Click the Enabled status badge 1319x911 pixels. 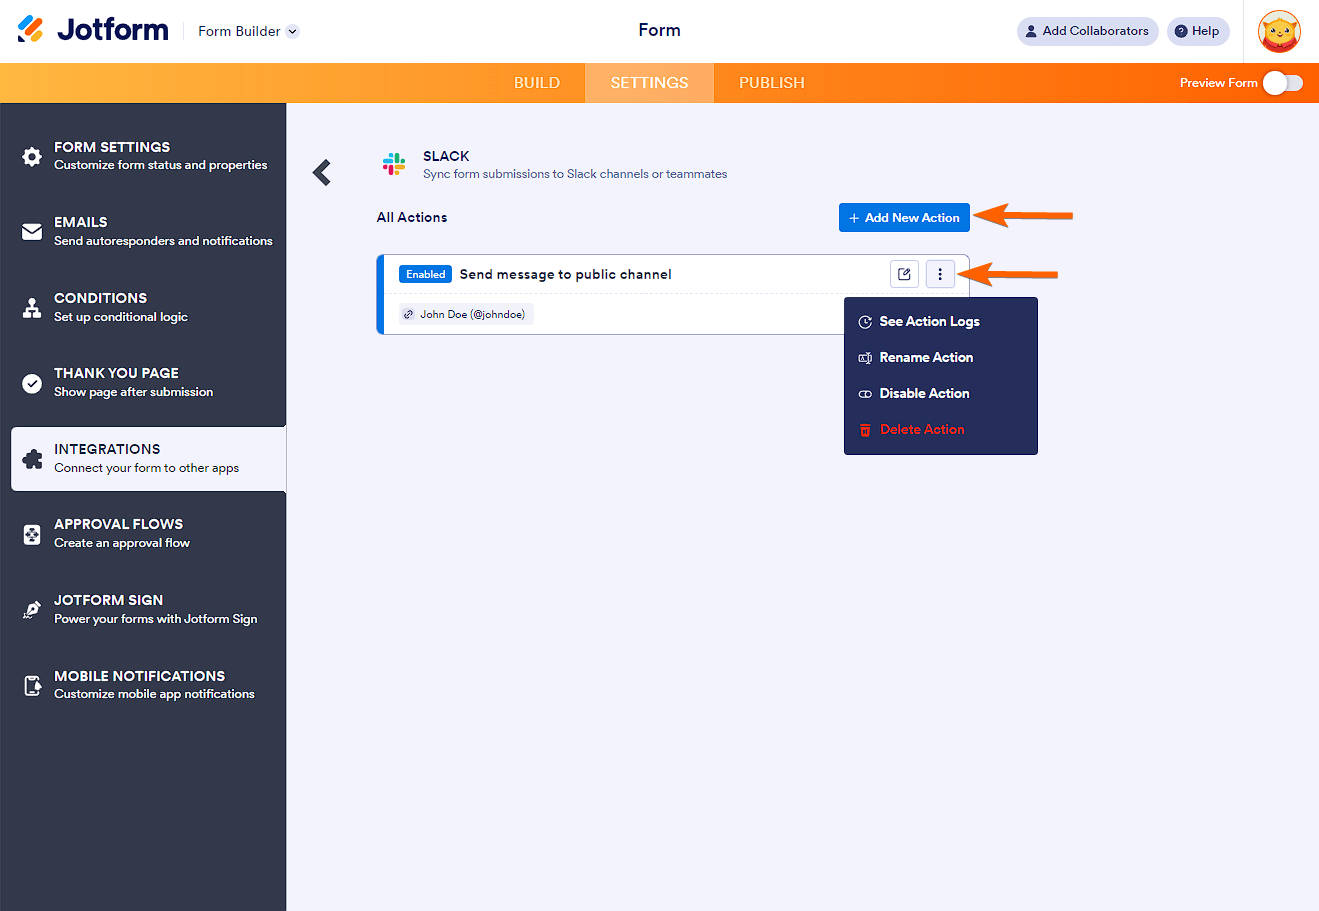coord(425,274)
